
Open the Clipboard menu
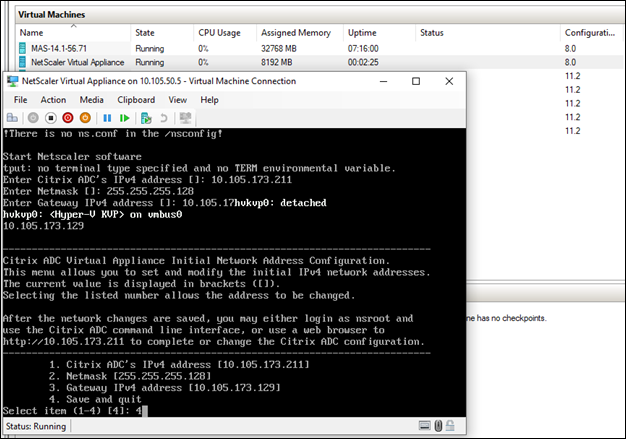pyautogui.click(x=136, y=100)
